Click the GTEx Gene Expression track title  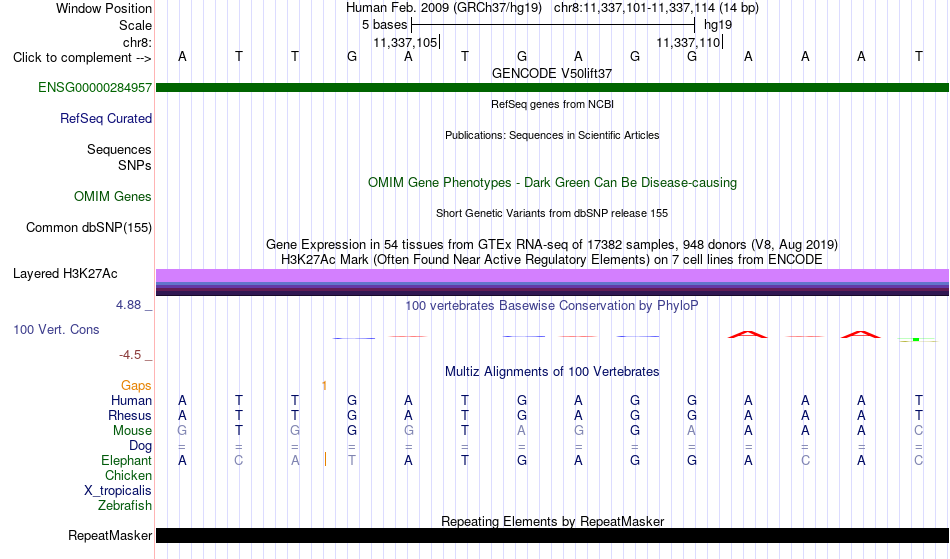point(552,244)
